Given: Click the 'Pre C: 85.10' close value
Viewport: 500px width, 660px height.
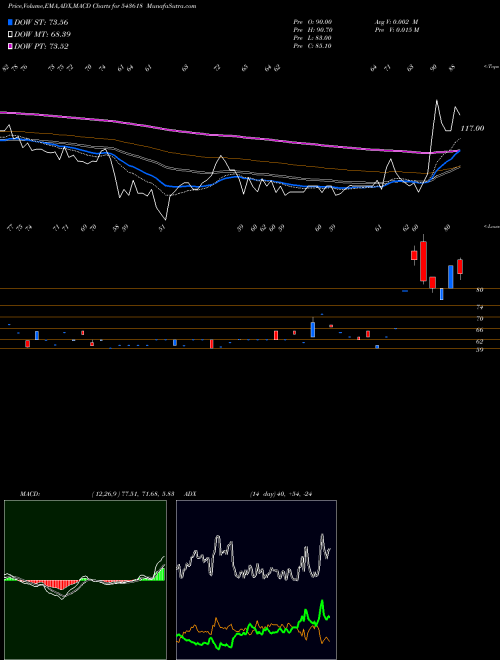Looking at the screenshot, I should 313,46.
